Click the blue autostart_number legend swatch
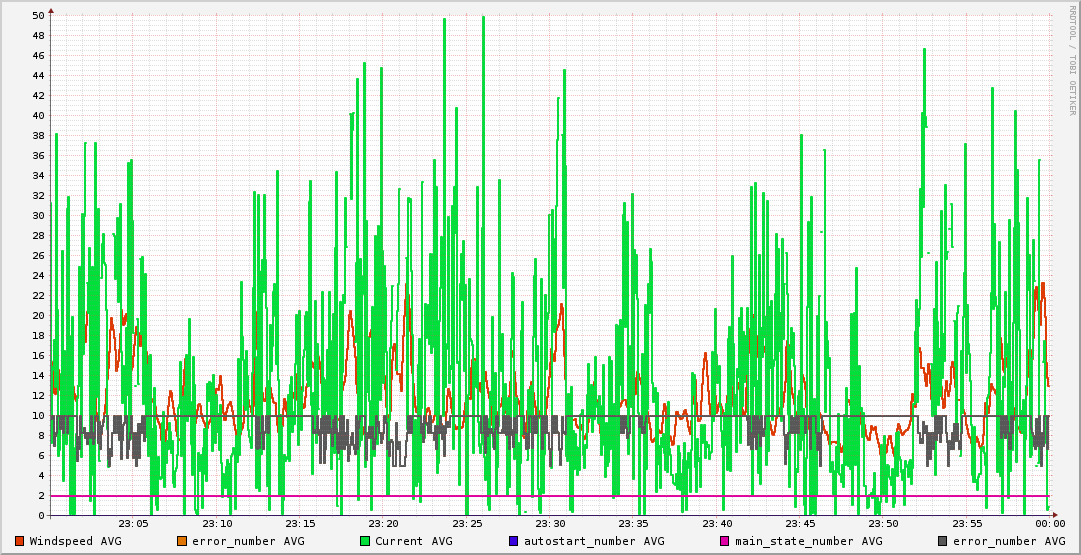 click(x=514, y=541)
